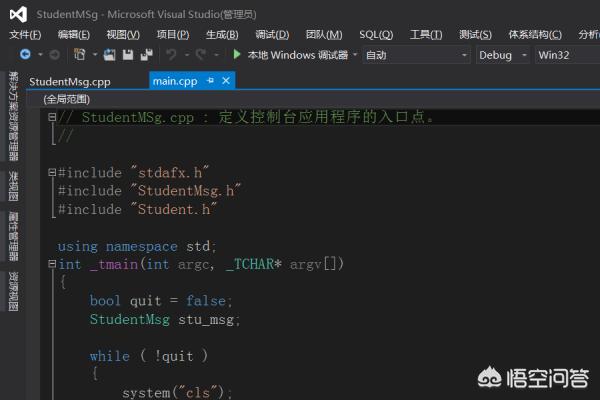
Task: Open the 编辑(E) menu
Action: 74,35
